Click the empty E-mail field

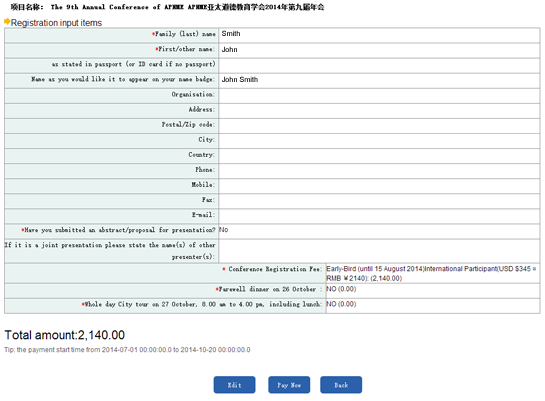click(379, 216)
